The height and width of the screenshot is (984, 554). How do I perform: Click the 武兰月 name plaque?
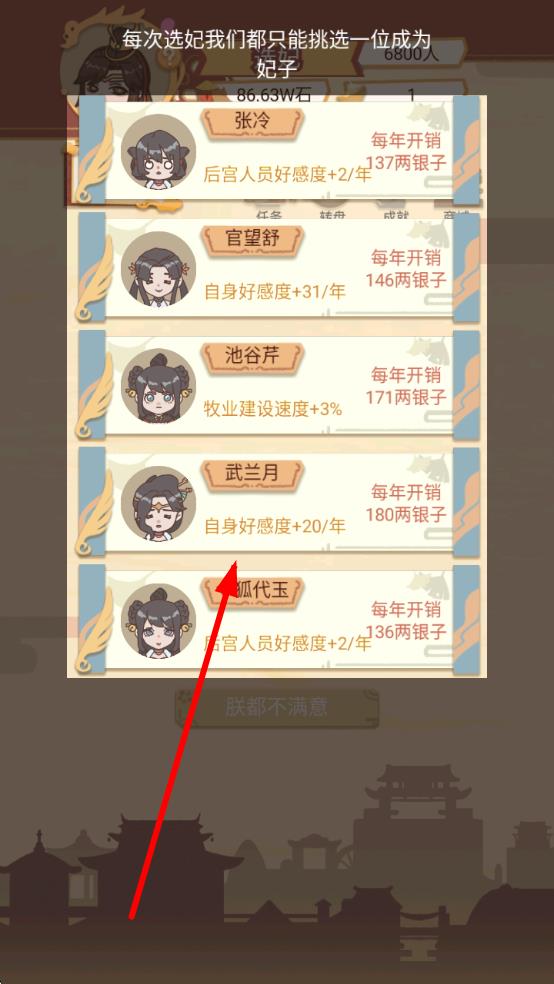point(252,475)
